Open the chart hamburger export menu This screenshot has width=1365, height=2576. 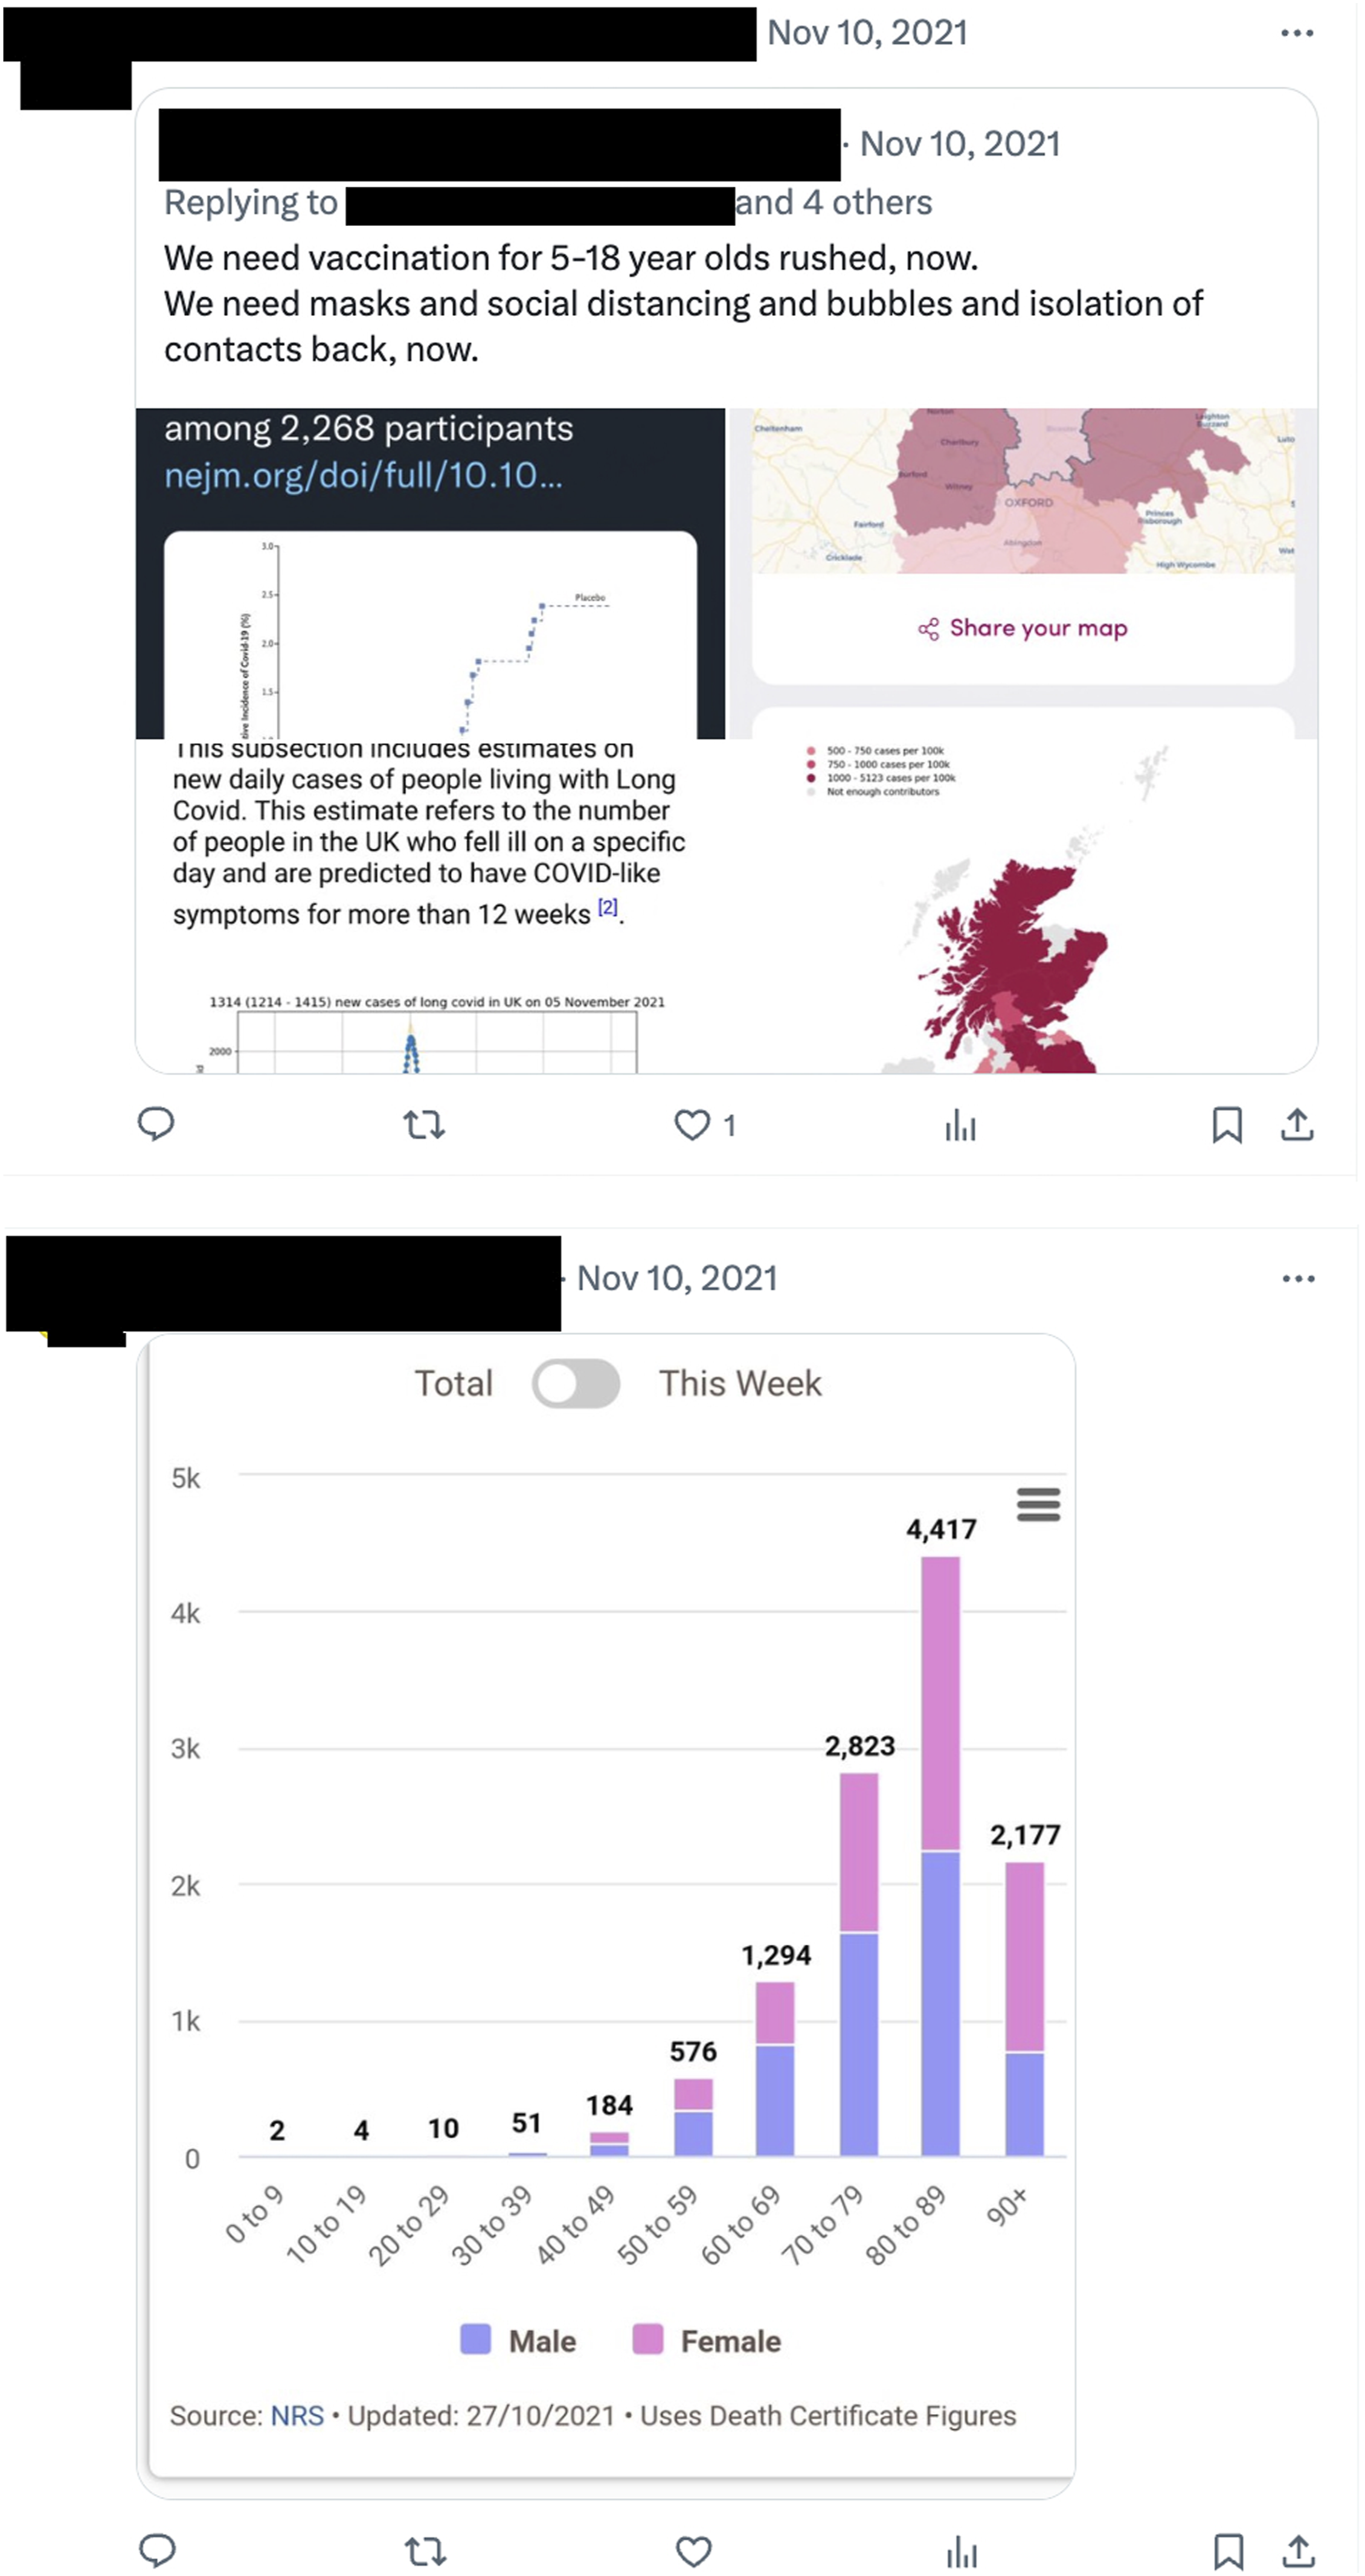(1038, 1504)
